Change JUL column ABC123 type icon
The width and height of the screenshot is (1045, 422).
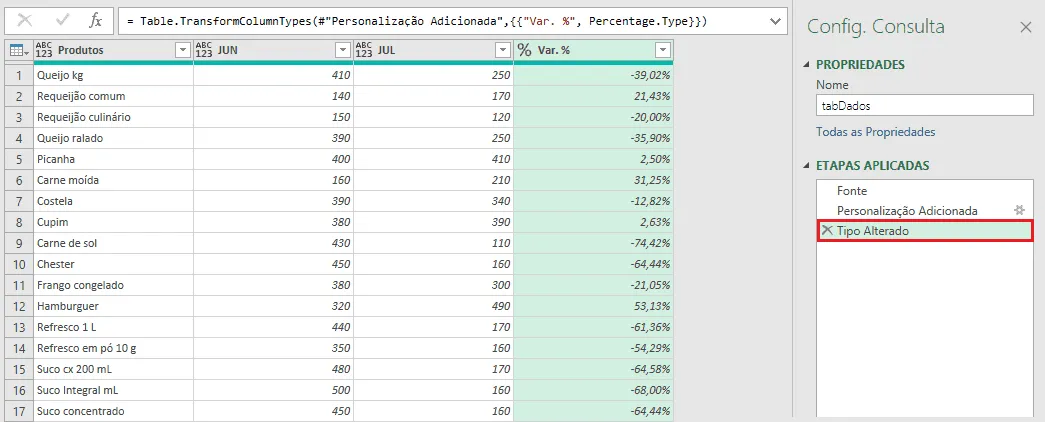[x=364, y=50]
